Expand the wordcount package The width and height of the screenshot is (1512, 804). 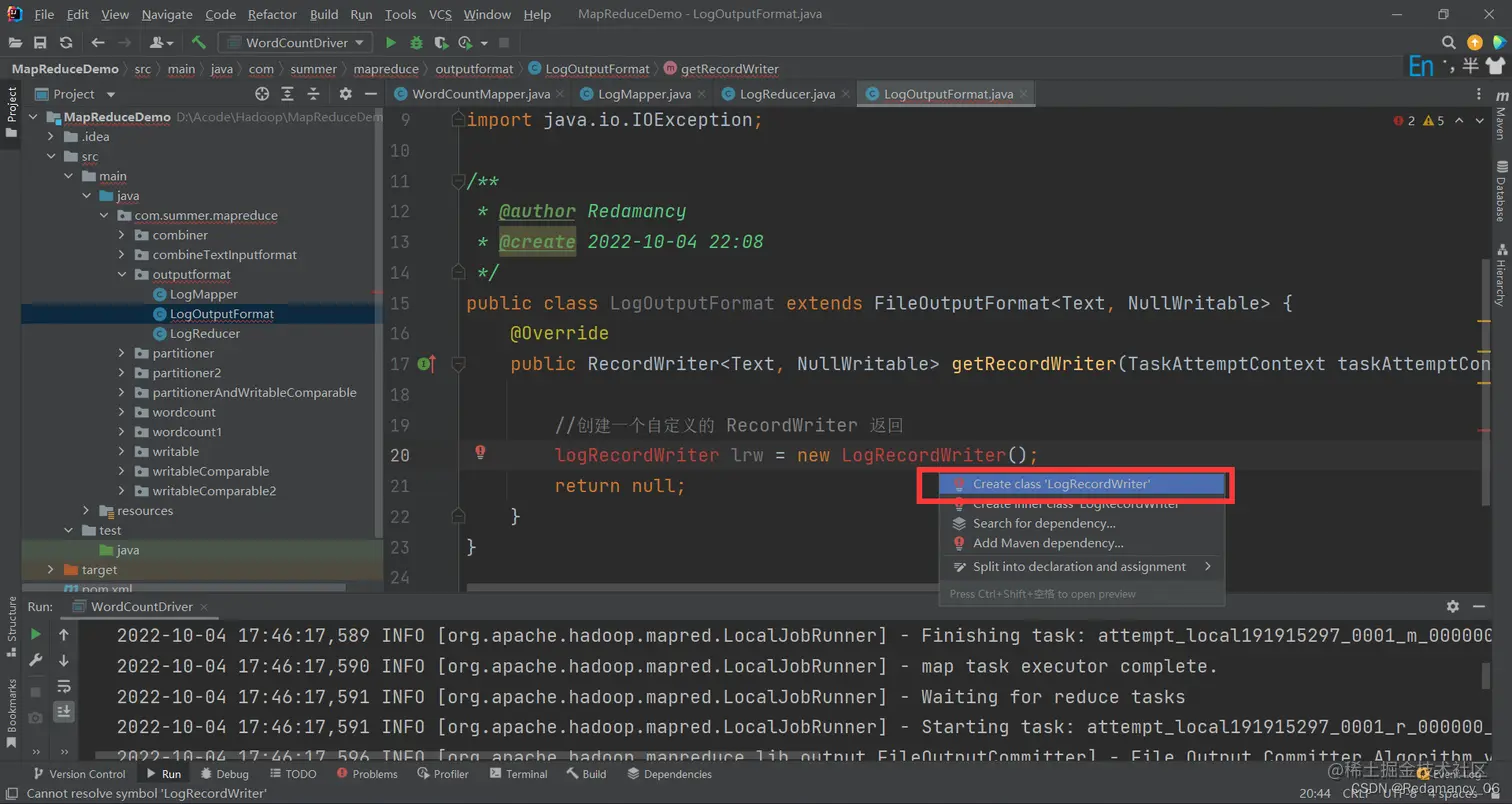(121, 412)
